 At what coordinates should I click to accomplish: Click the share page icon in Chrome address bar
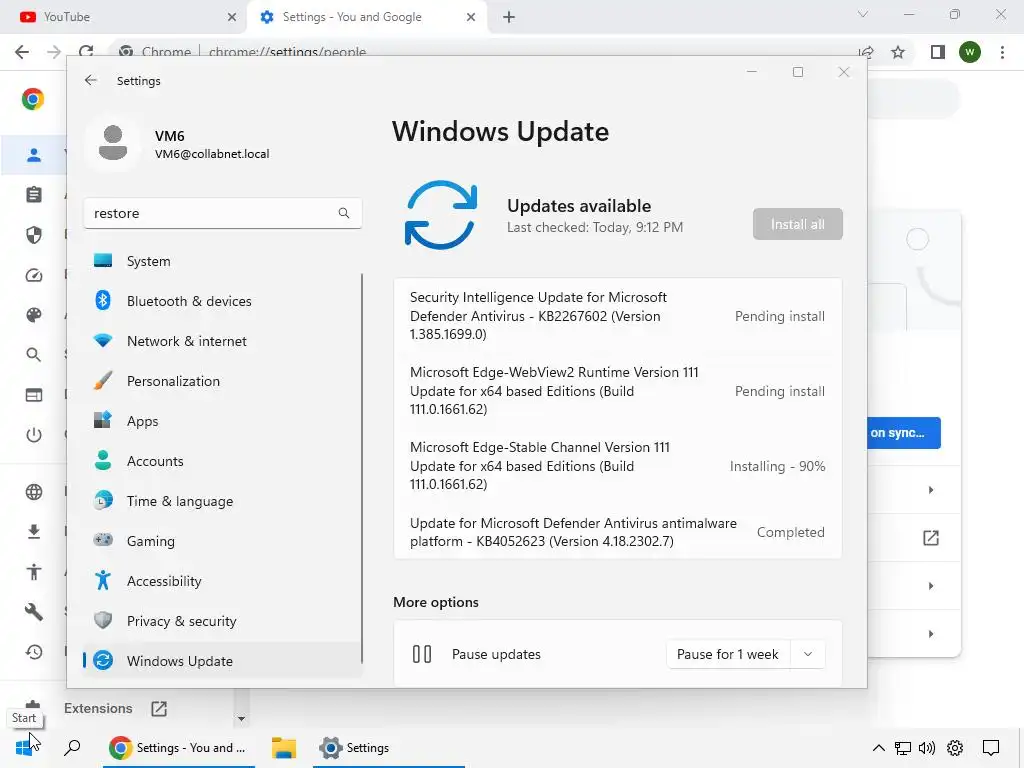pyautogui.click(x=867, y=52)
